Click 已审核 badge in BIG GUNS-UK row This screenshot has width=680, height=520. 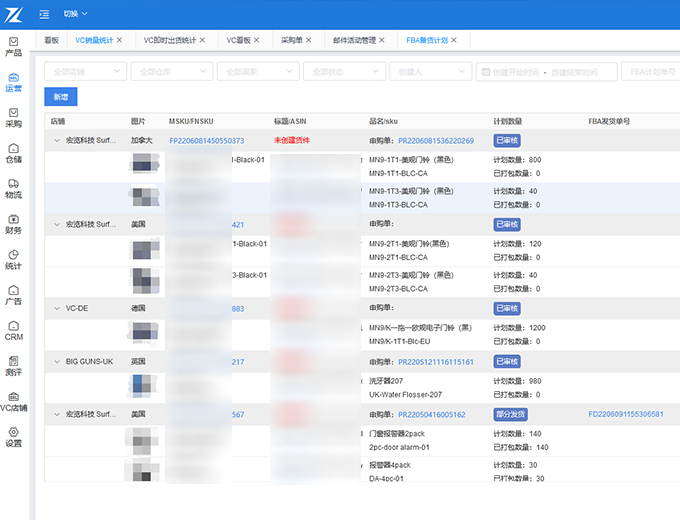[x=507, y=362]
